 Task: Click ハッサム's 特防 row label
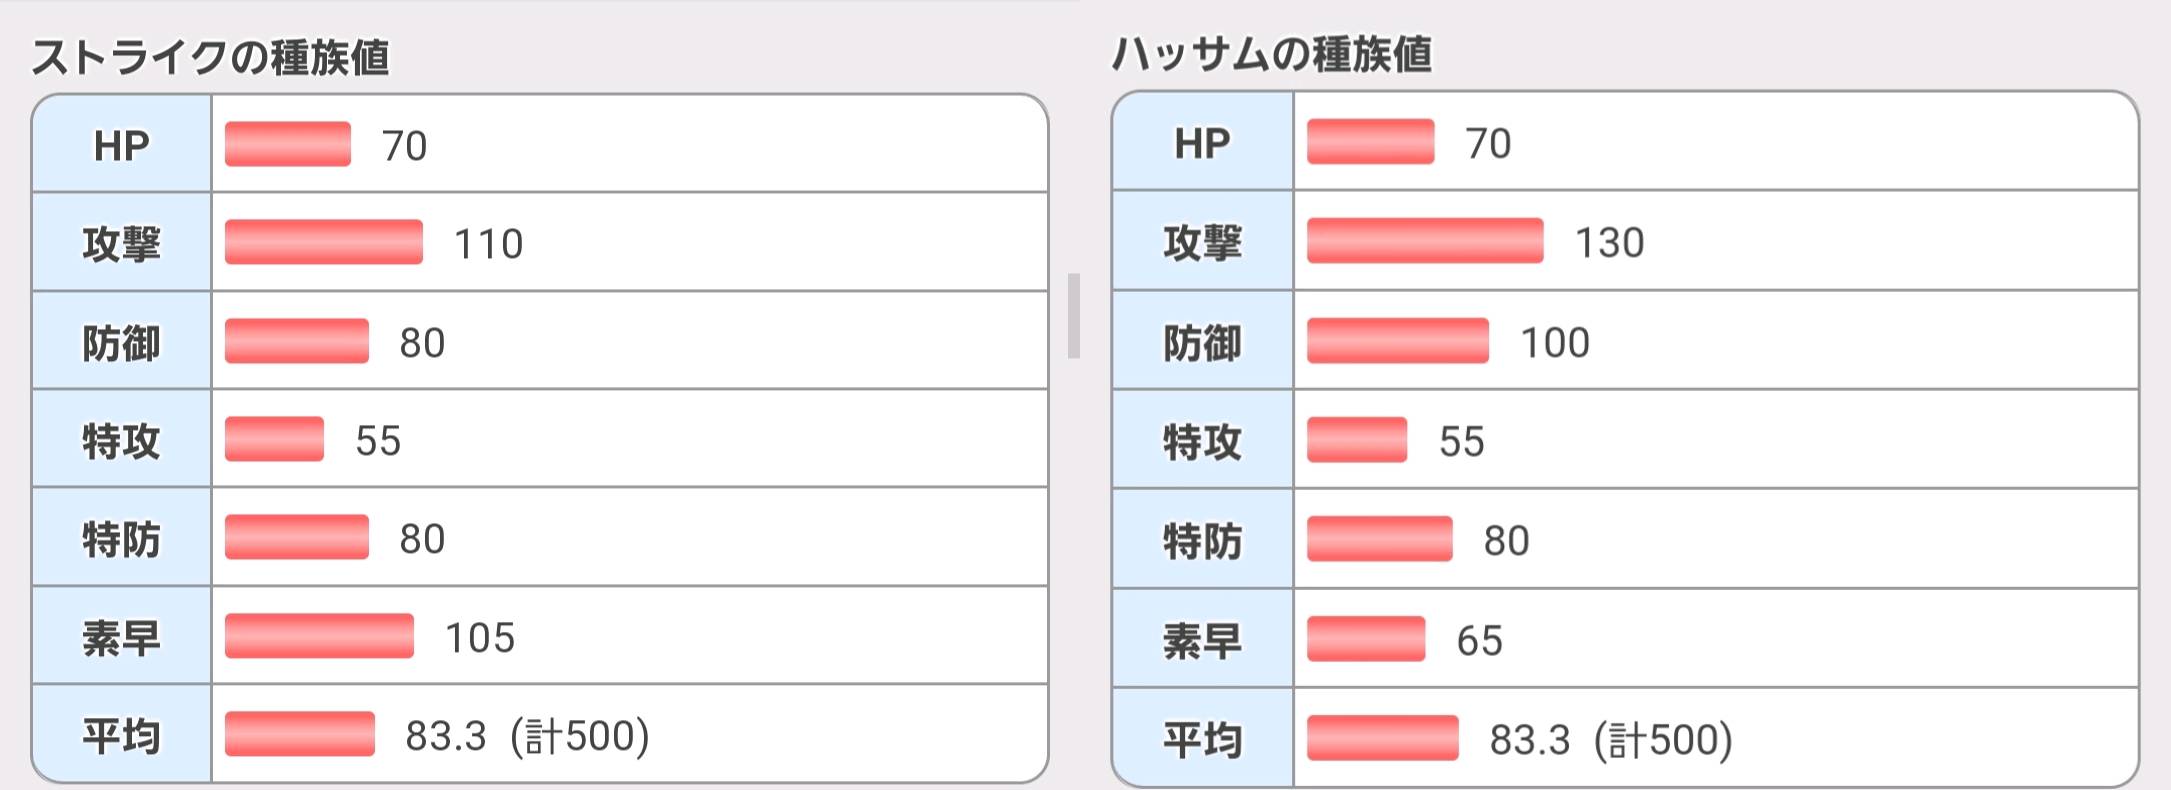pyautogui.click(x=1202, y=541)
